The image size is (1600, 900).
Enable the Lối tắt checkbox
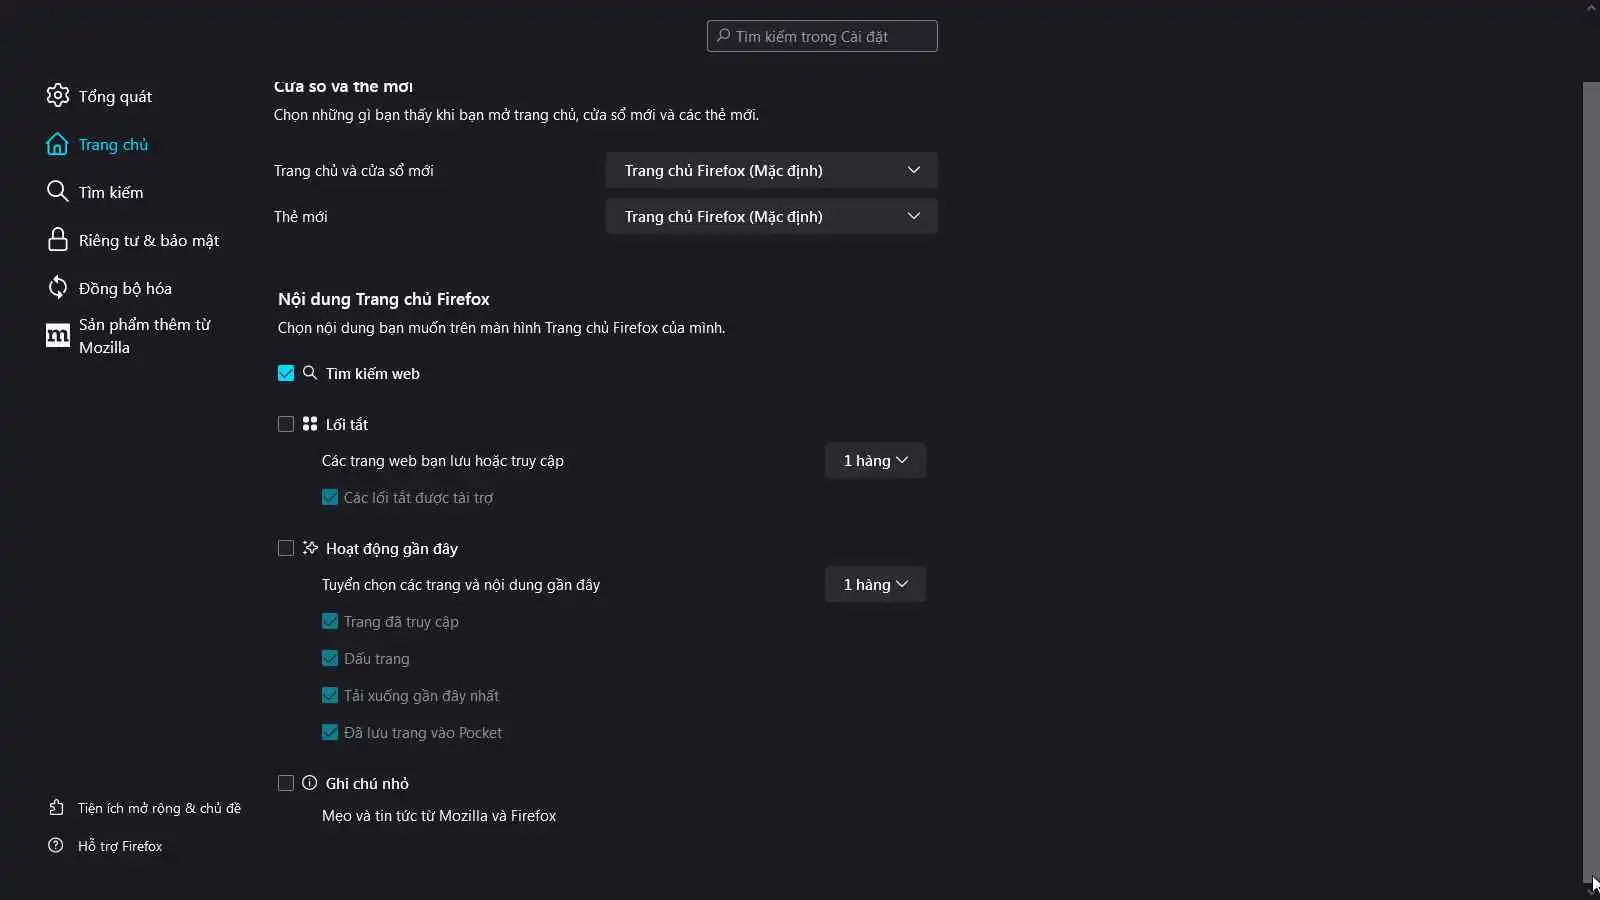click(x=286, y=424)
